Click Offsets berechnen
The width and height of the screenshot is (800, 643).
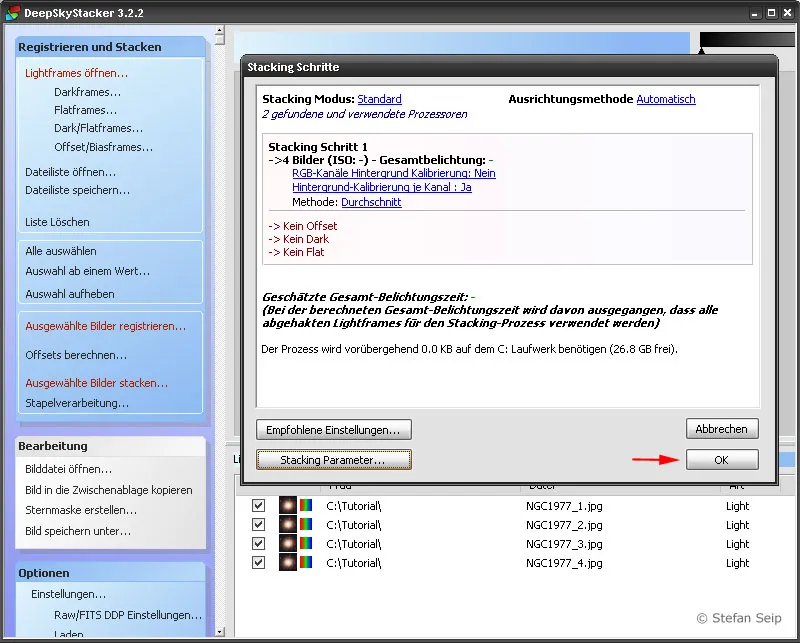[x=76, y=355]
